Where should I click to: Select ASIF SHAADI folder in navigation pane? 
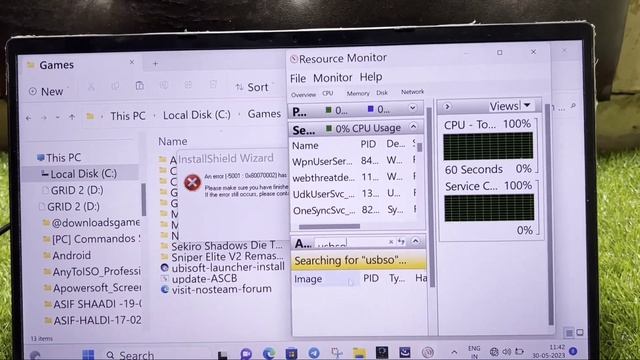93,304
